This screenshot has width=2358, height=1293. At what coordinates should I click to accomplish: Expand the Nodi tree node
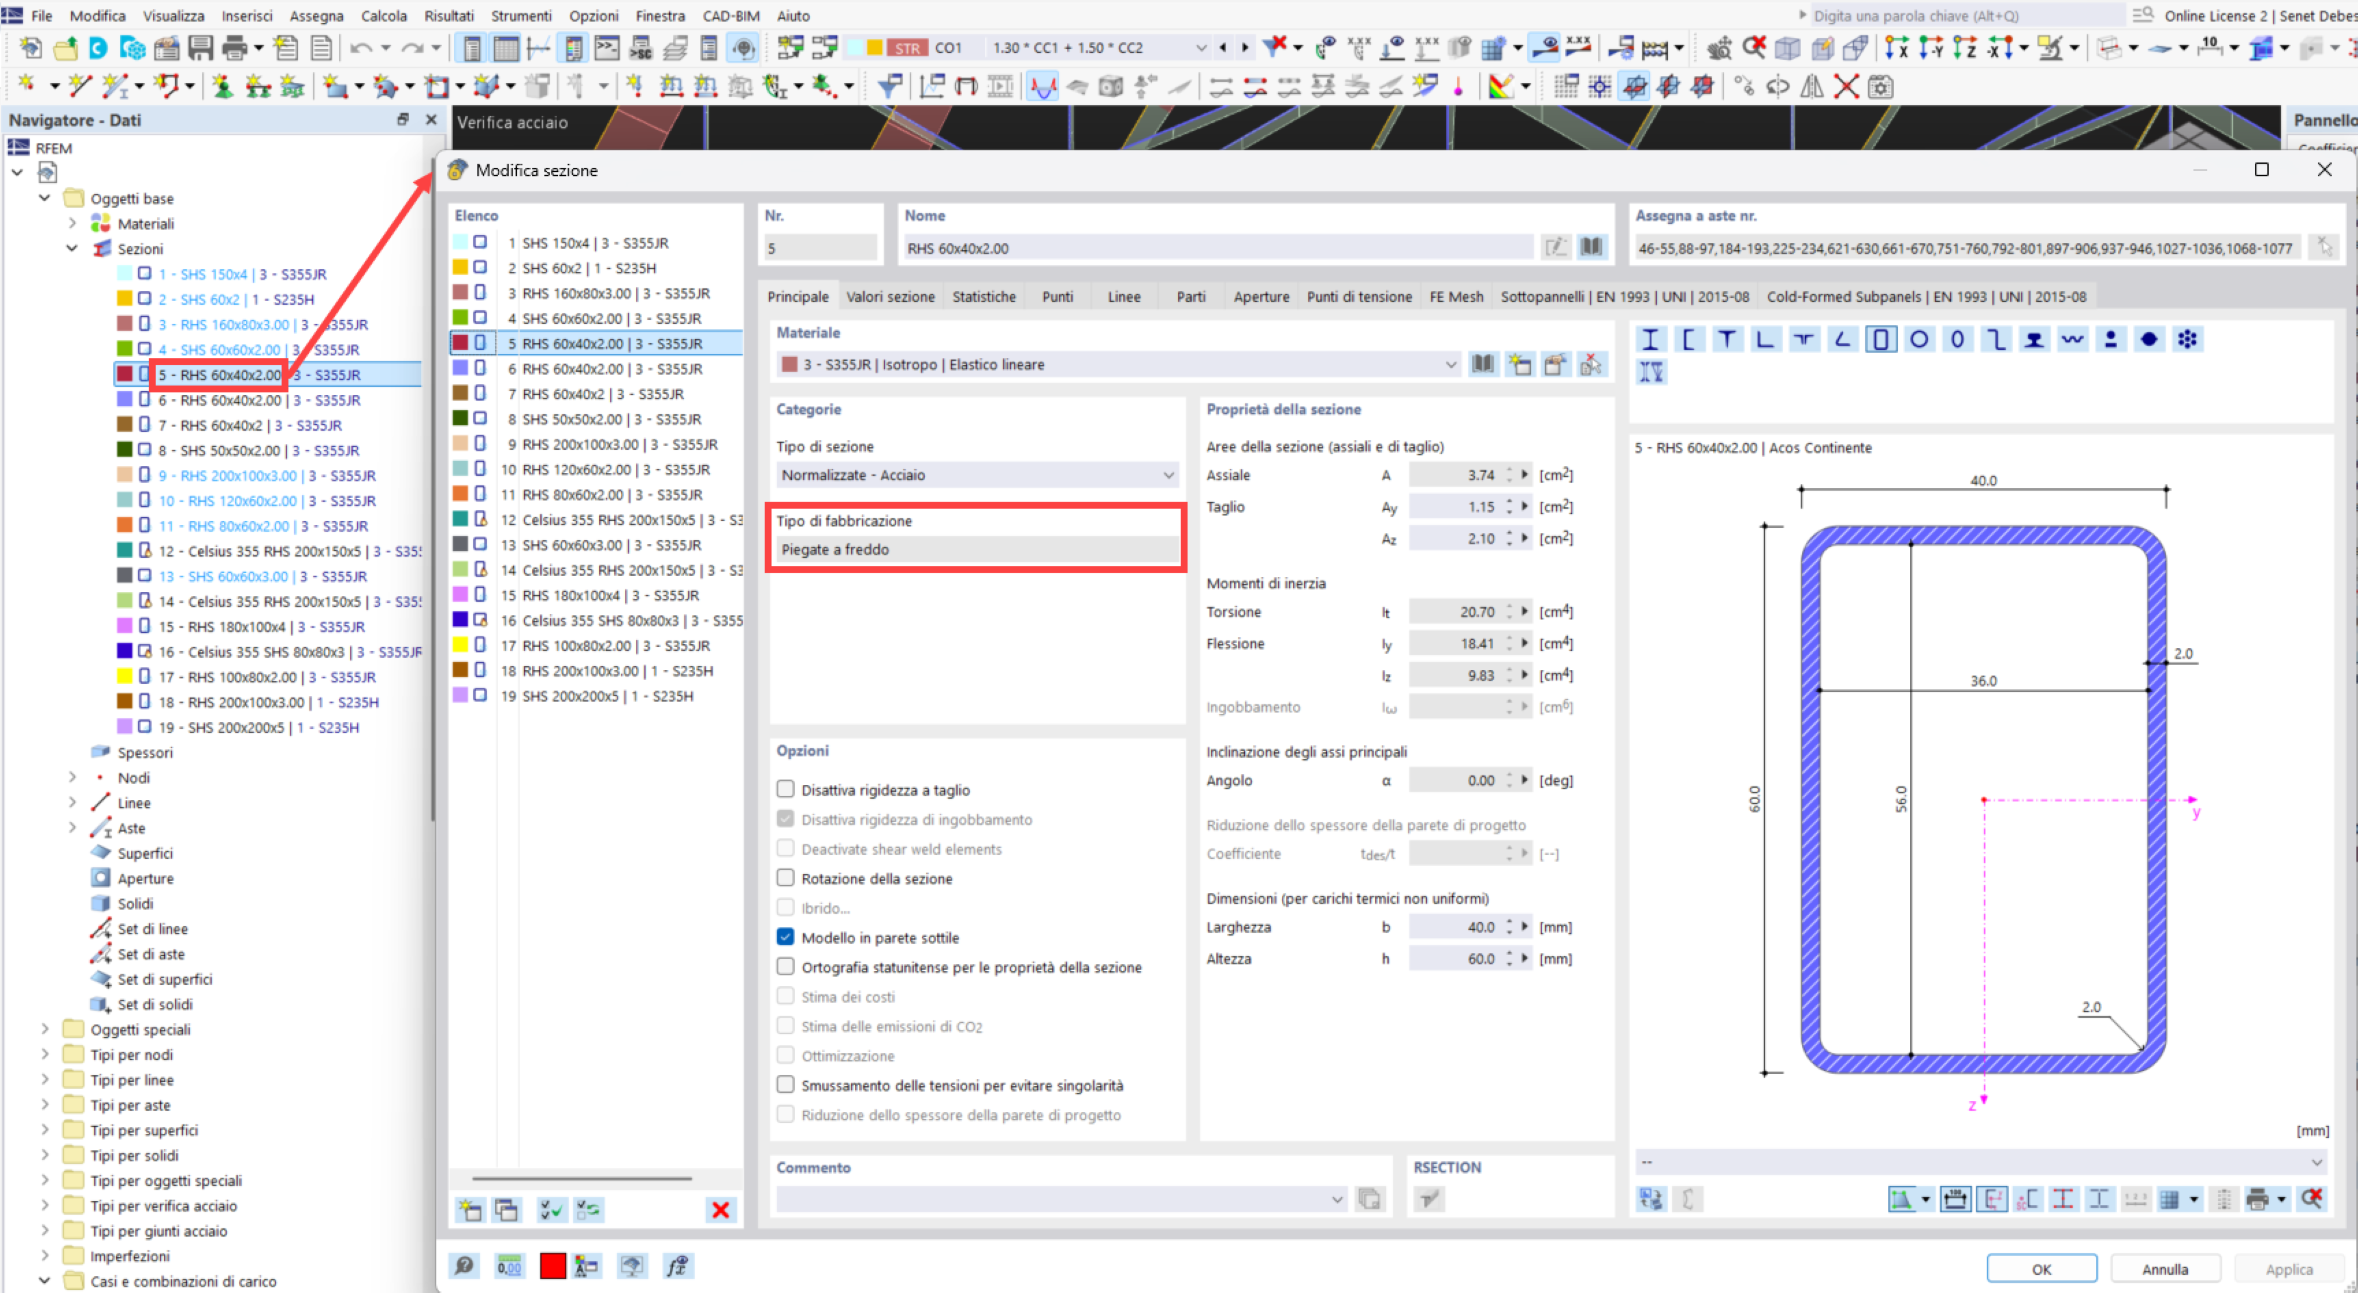click(x=72, y=778)
